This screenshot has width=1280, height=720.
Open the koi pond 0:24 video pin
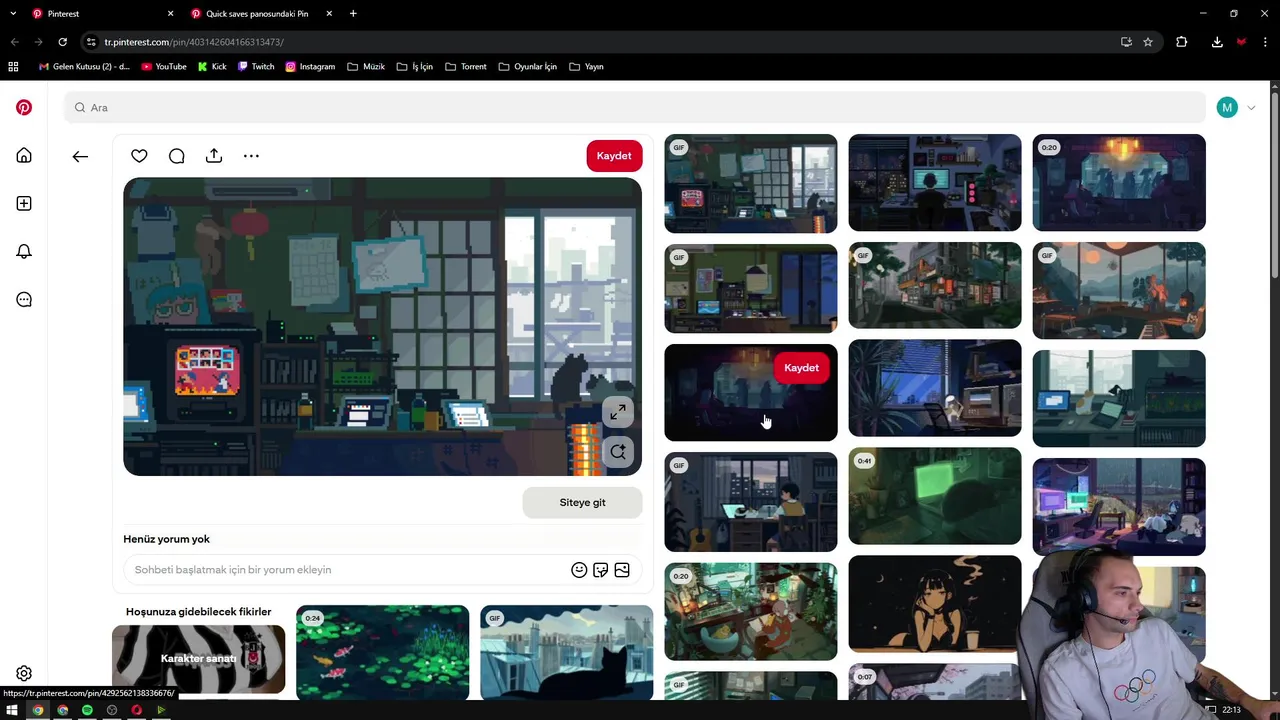click(382, 652)
